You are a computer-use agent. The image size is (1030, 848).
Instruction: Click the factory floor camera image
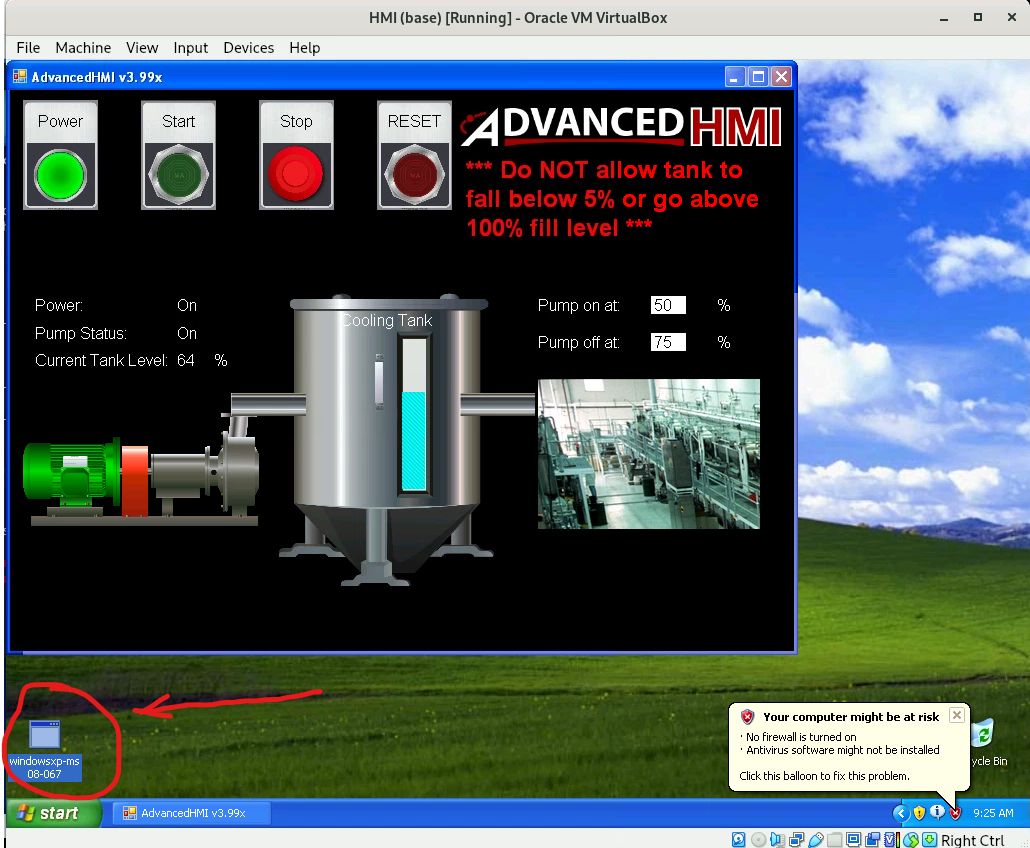point(649,454)
